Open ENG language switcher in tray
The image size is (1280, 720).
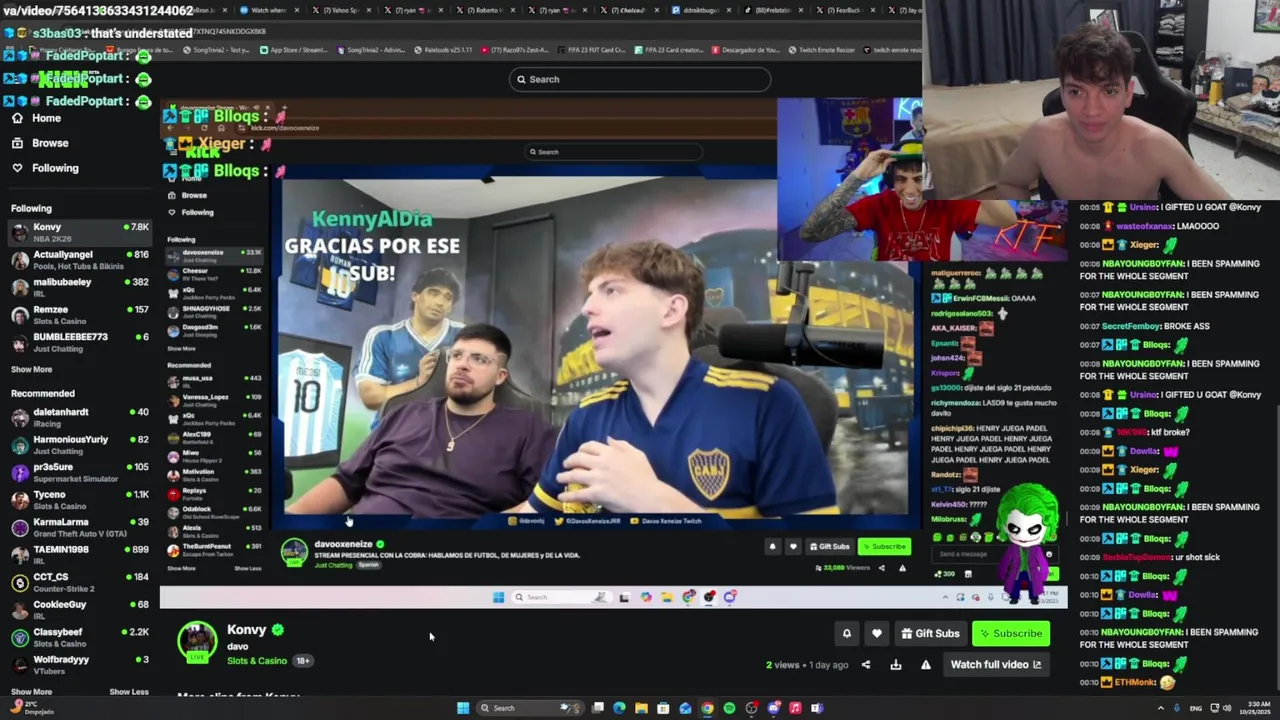tap(1196, 708)
